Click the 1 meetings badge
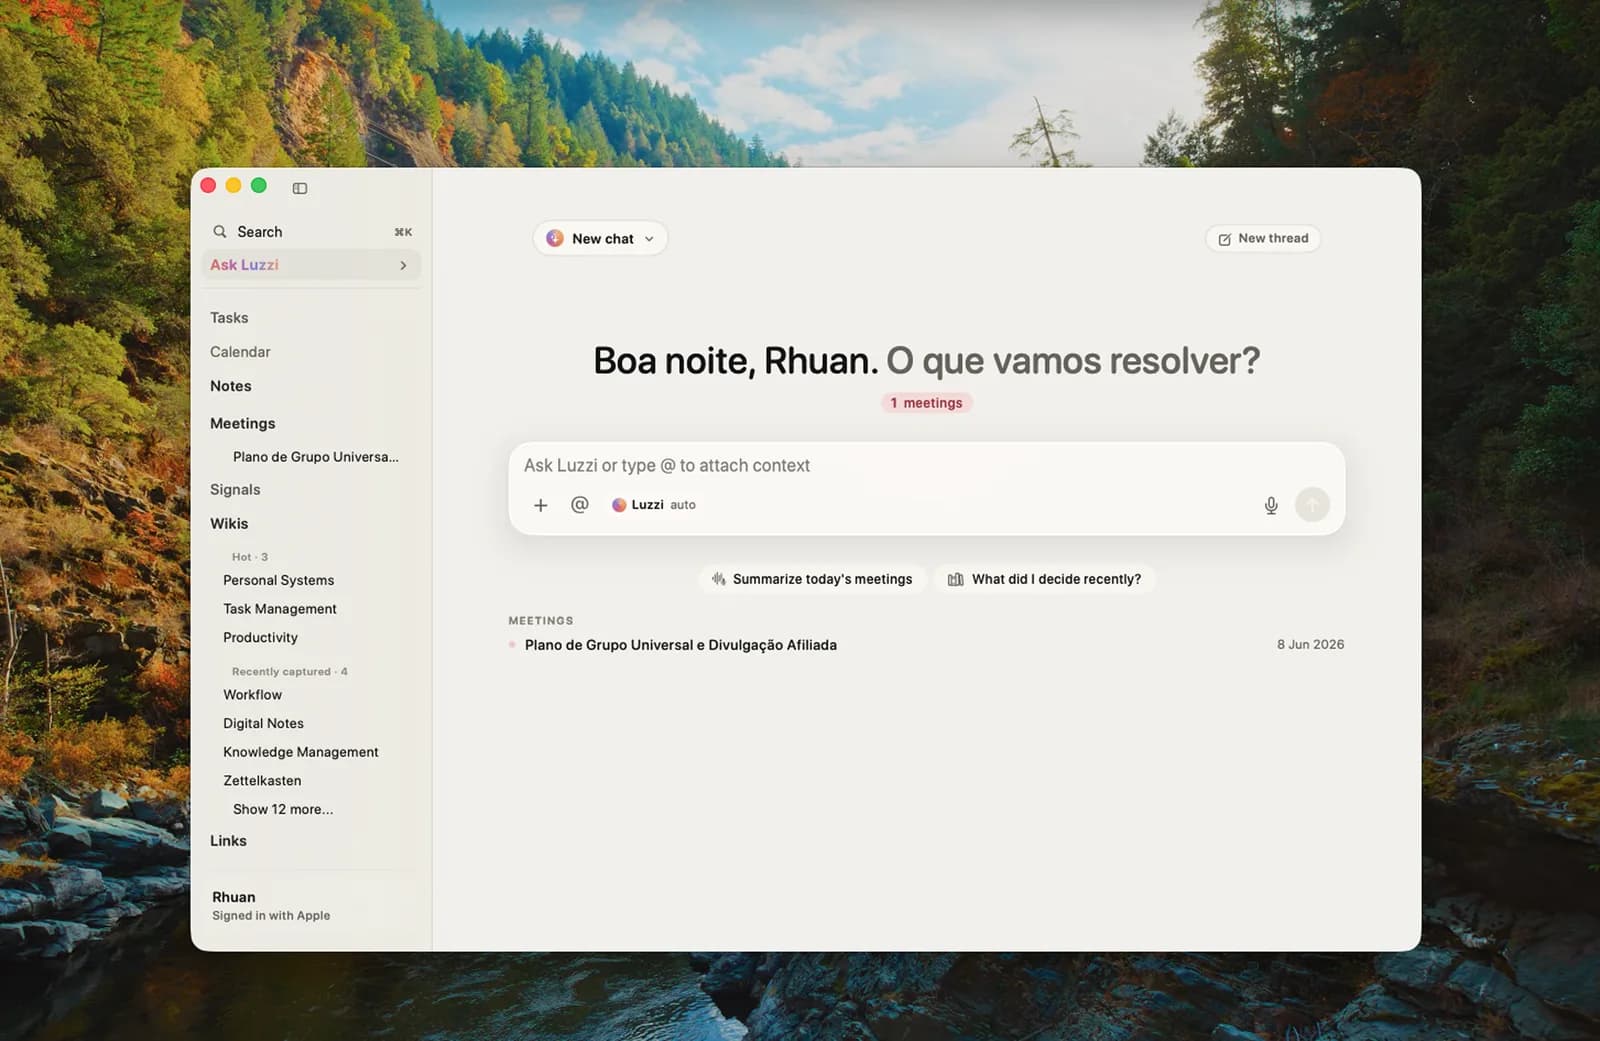The height and width of the screenshot is (1041, 1600). tap(926, 403)
